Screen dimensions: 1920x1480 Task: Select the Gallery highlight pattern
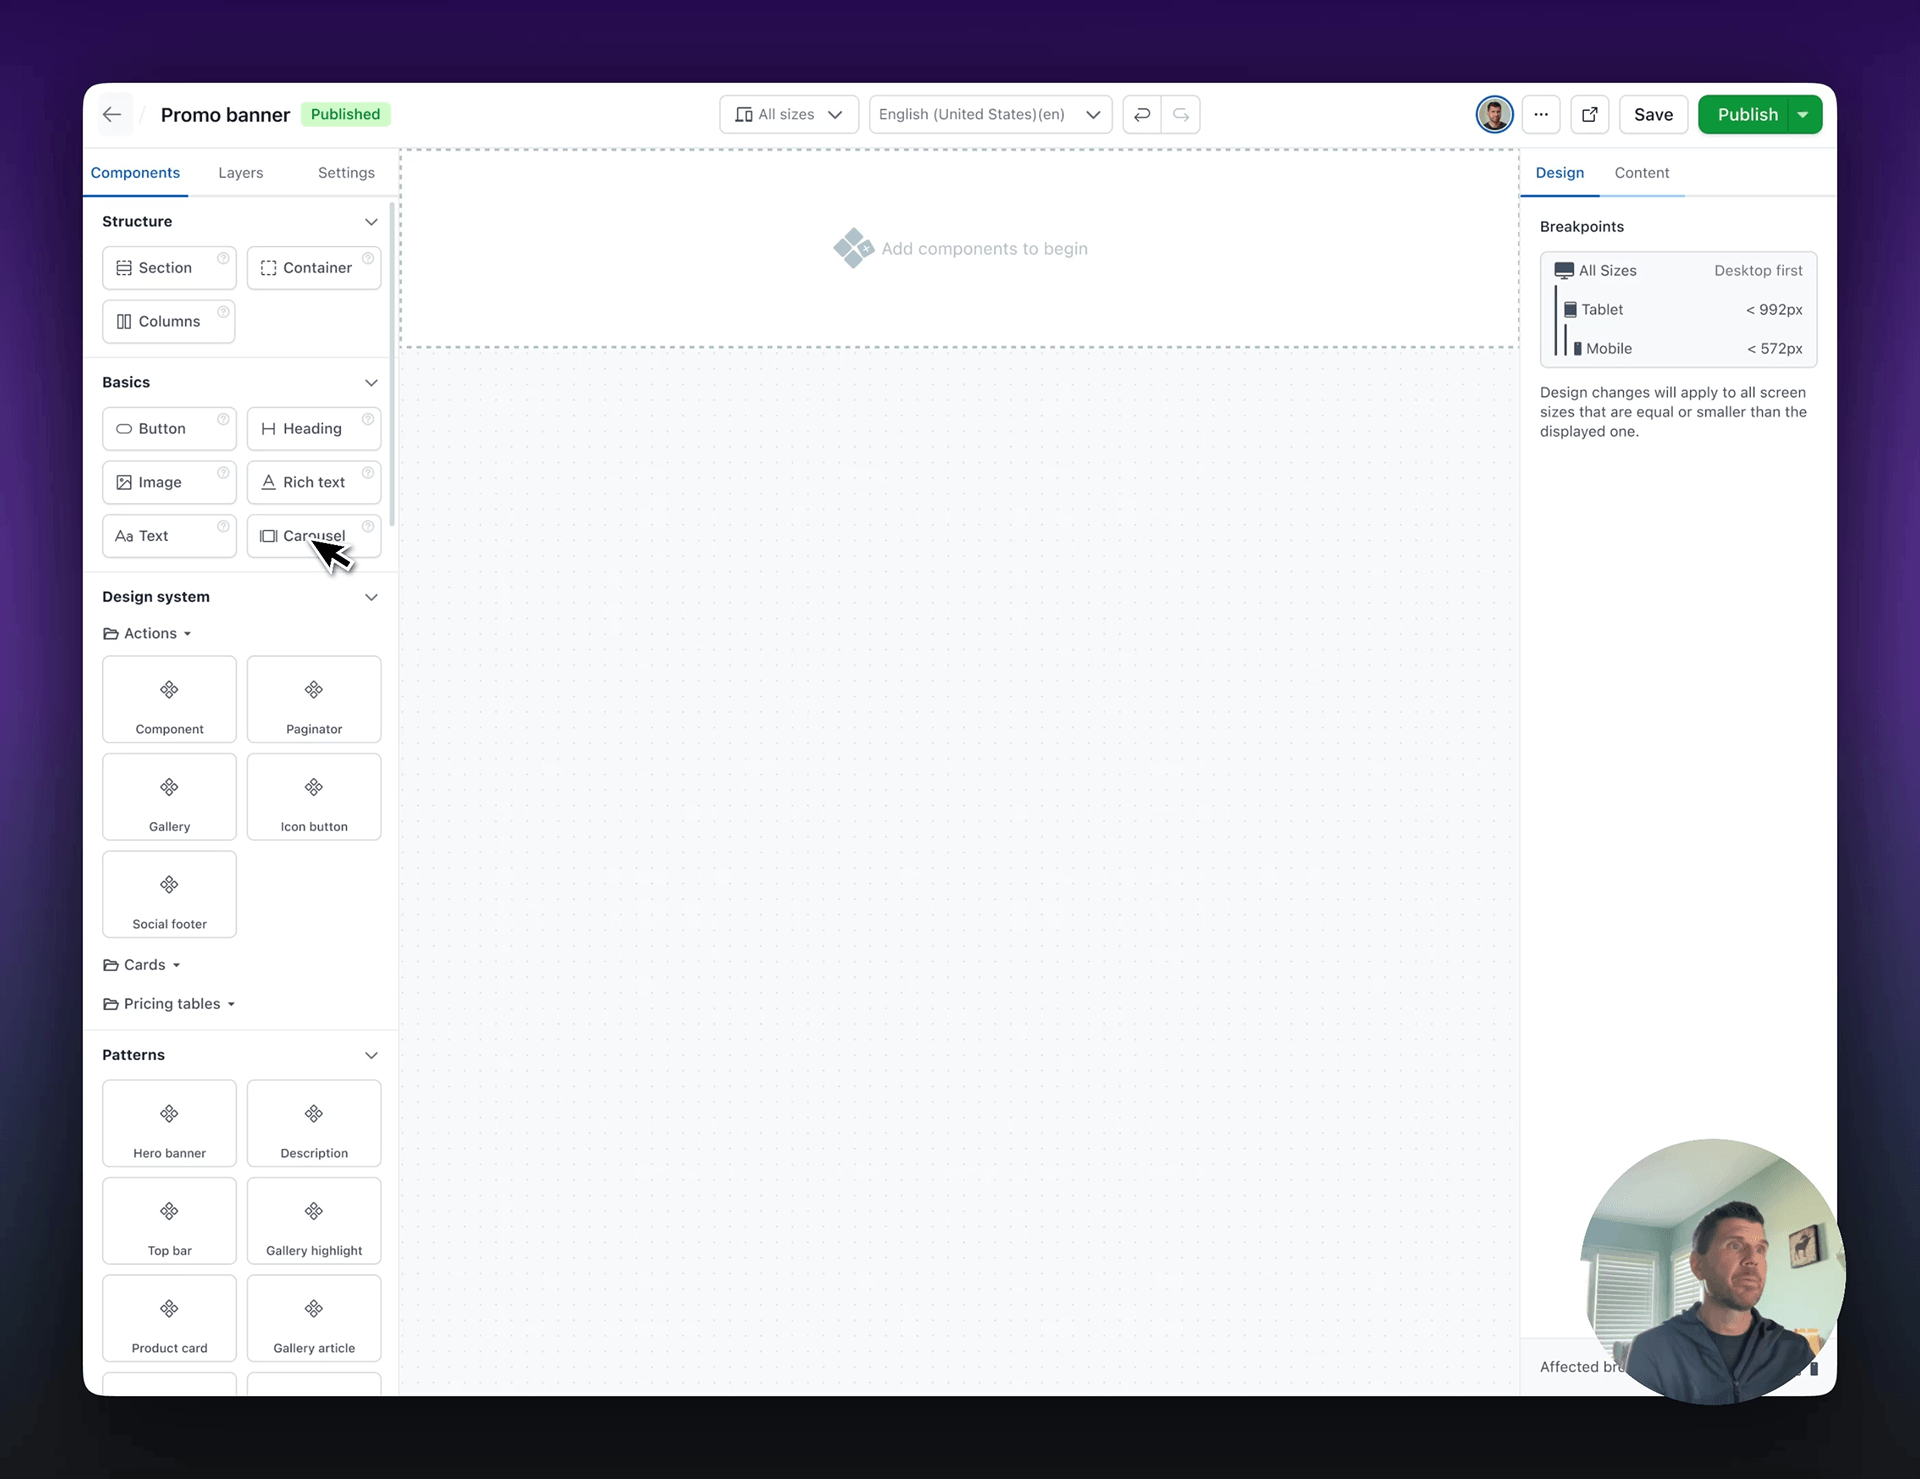(314, 1221)
